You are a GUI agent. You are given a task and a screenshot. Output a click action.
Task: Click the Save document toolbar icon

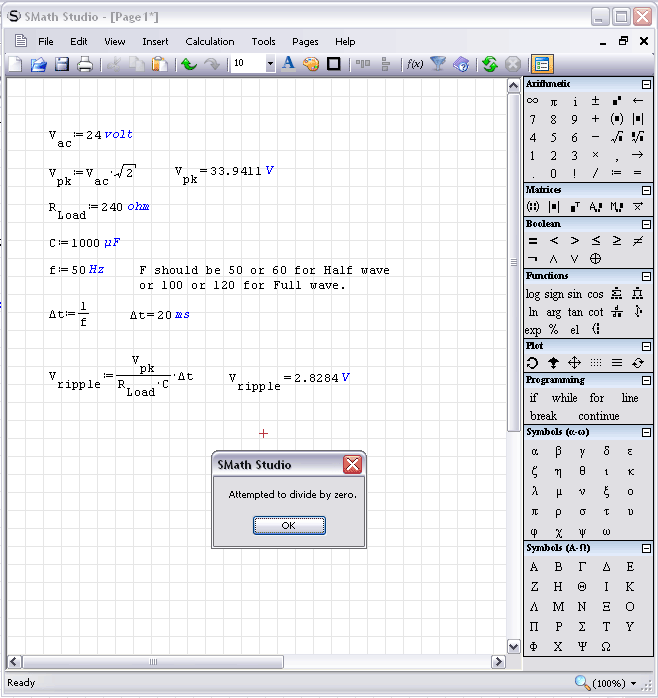[x=62, y=64]
